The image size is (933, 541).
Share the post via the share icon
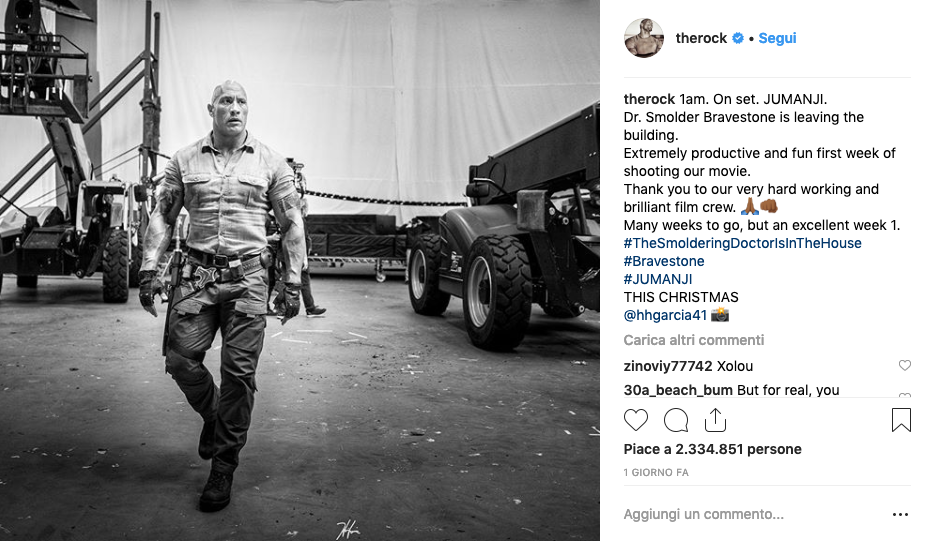pyautogui.click(x=715, y=420)
